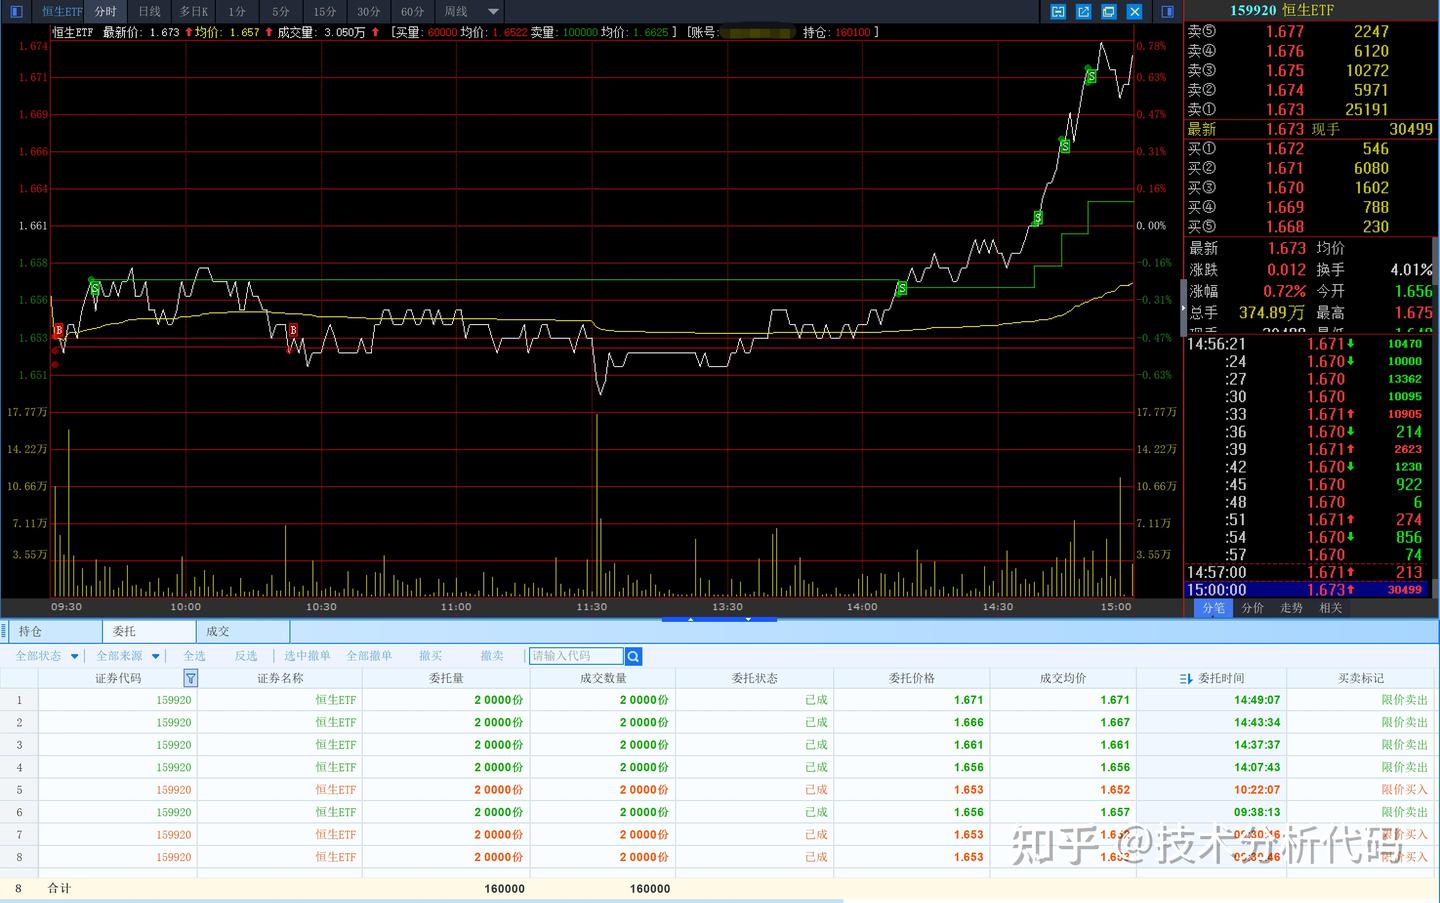Screen dimensions: 1440x903
Task: Open the filter icon on 证券代码 column
Action: coord(190,678)
